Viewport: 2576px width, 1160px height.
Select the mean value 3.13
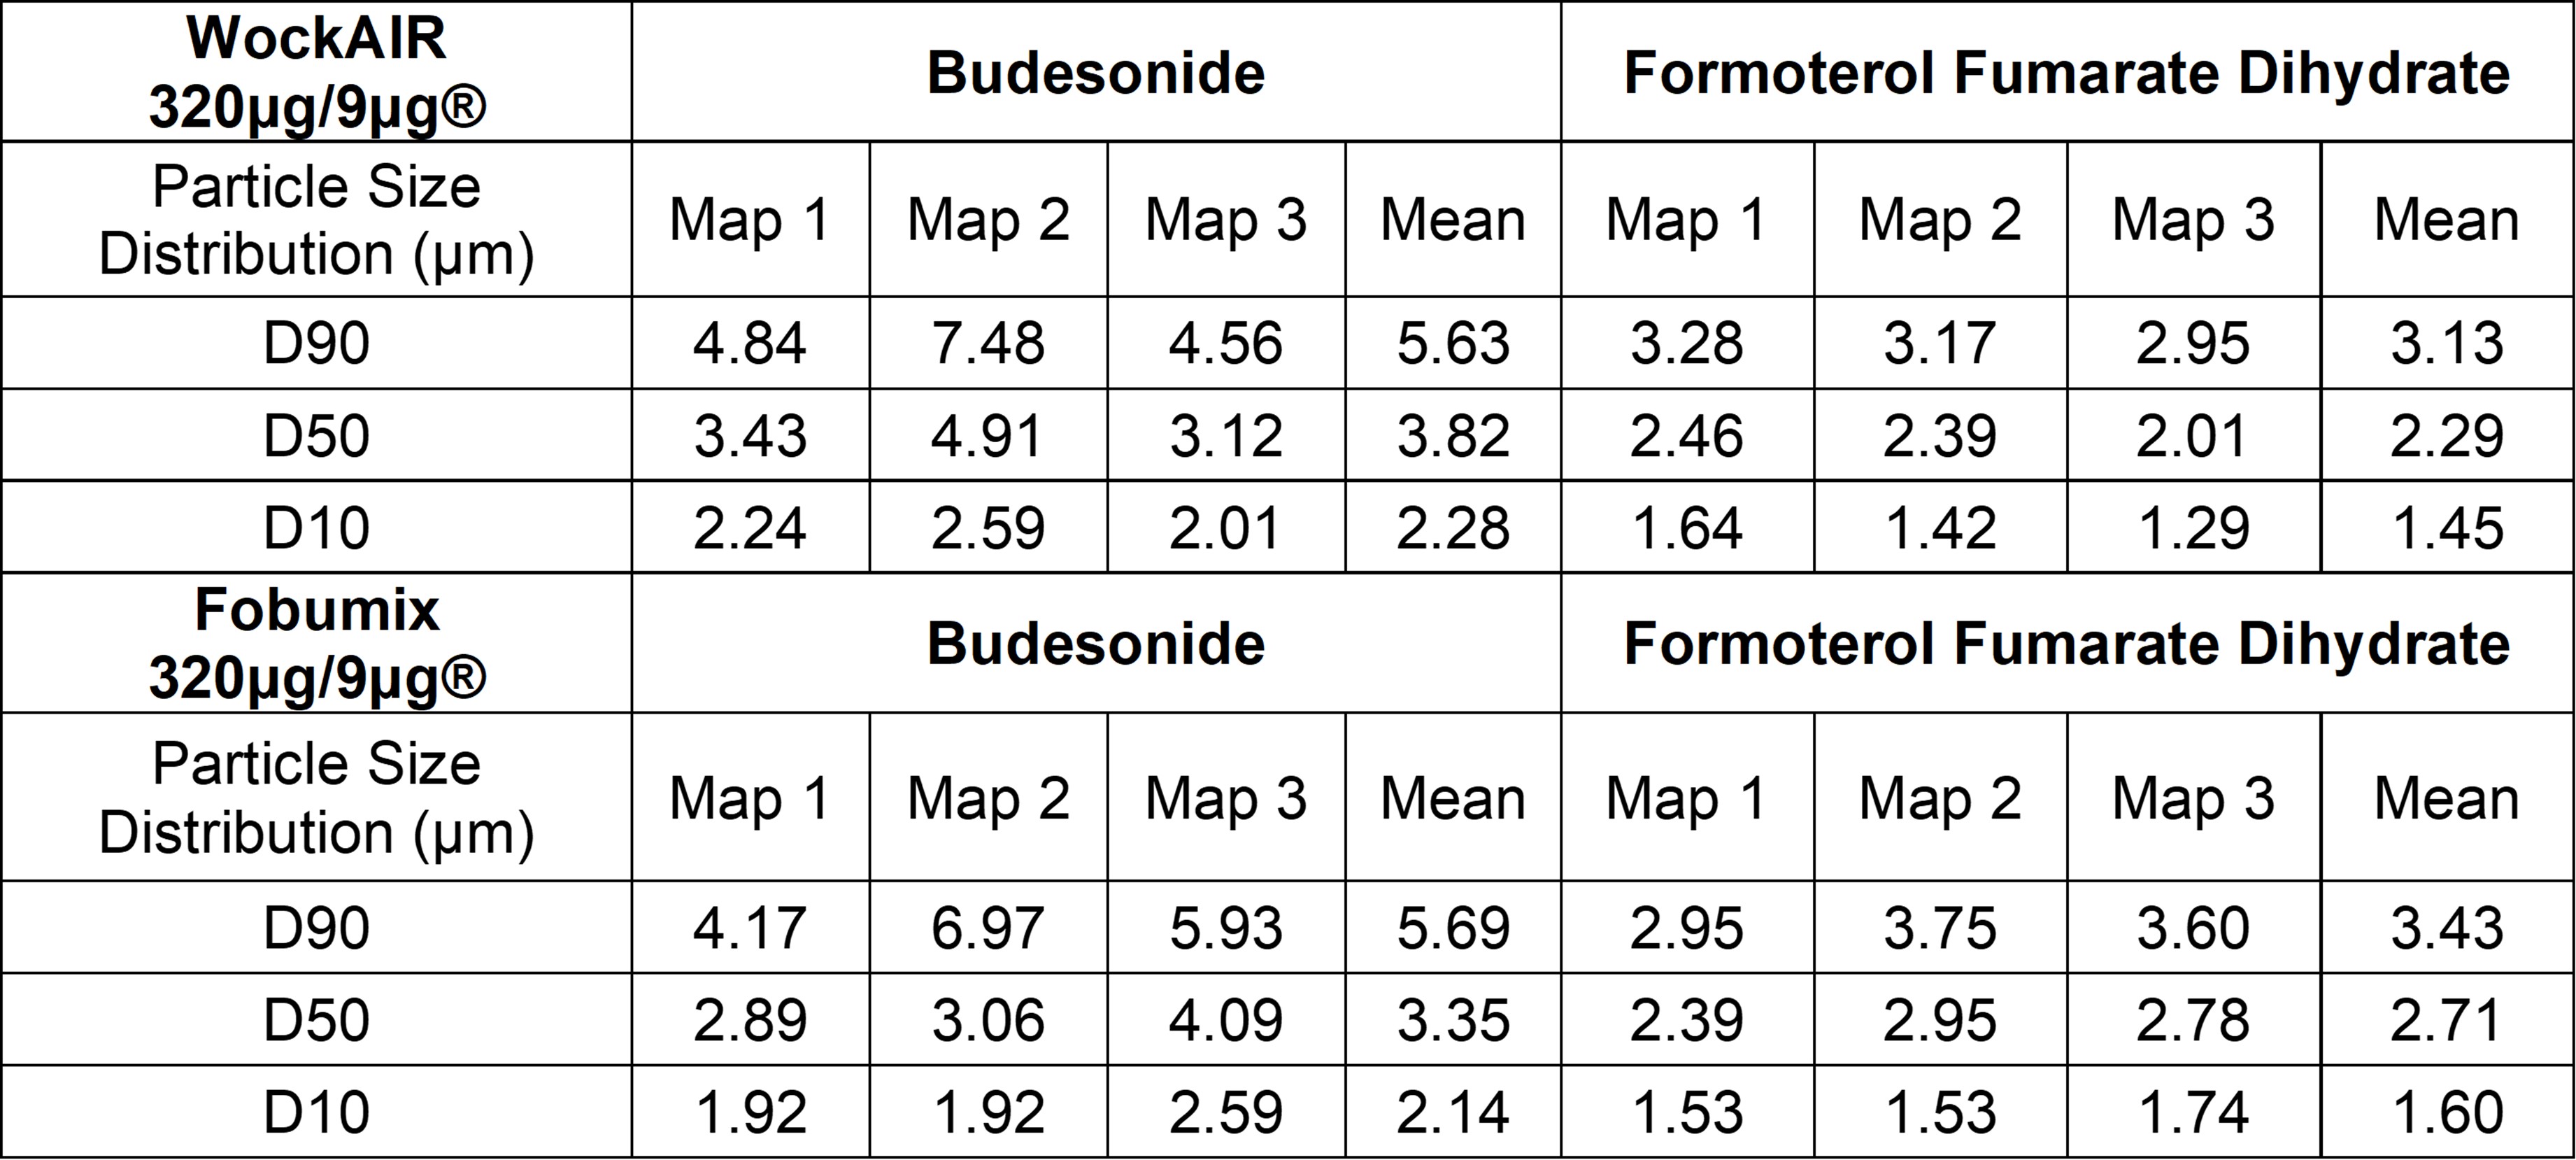[2447, 343]
